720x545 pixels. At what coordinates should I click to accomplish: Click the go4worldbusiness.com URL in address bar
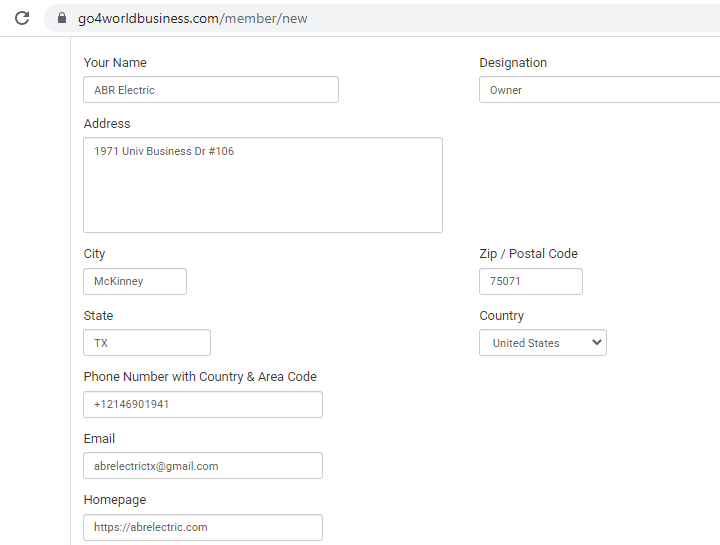point(192,18)
